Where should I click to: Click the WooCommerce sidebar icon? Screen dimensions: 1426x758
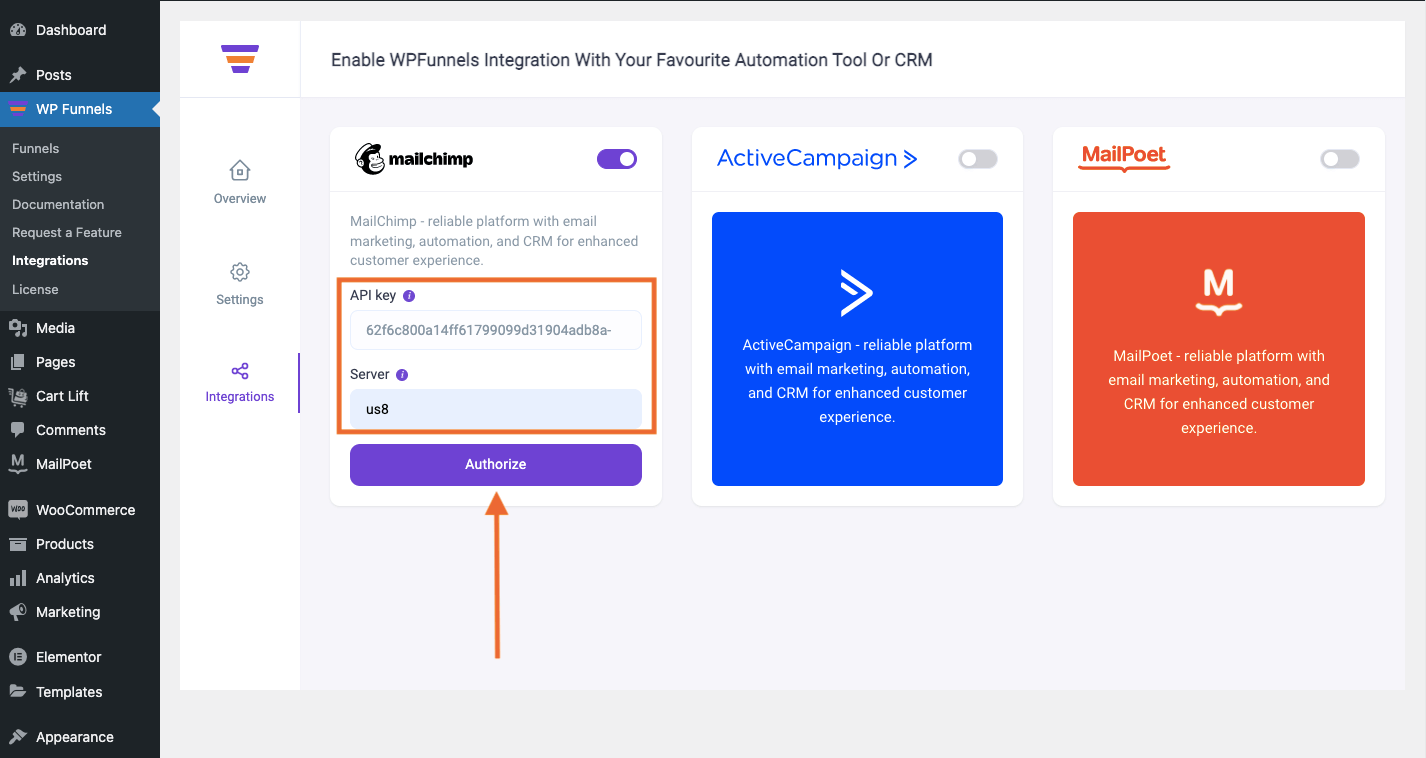pyautogui.click(x=18, y=510)
